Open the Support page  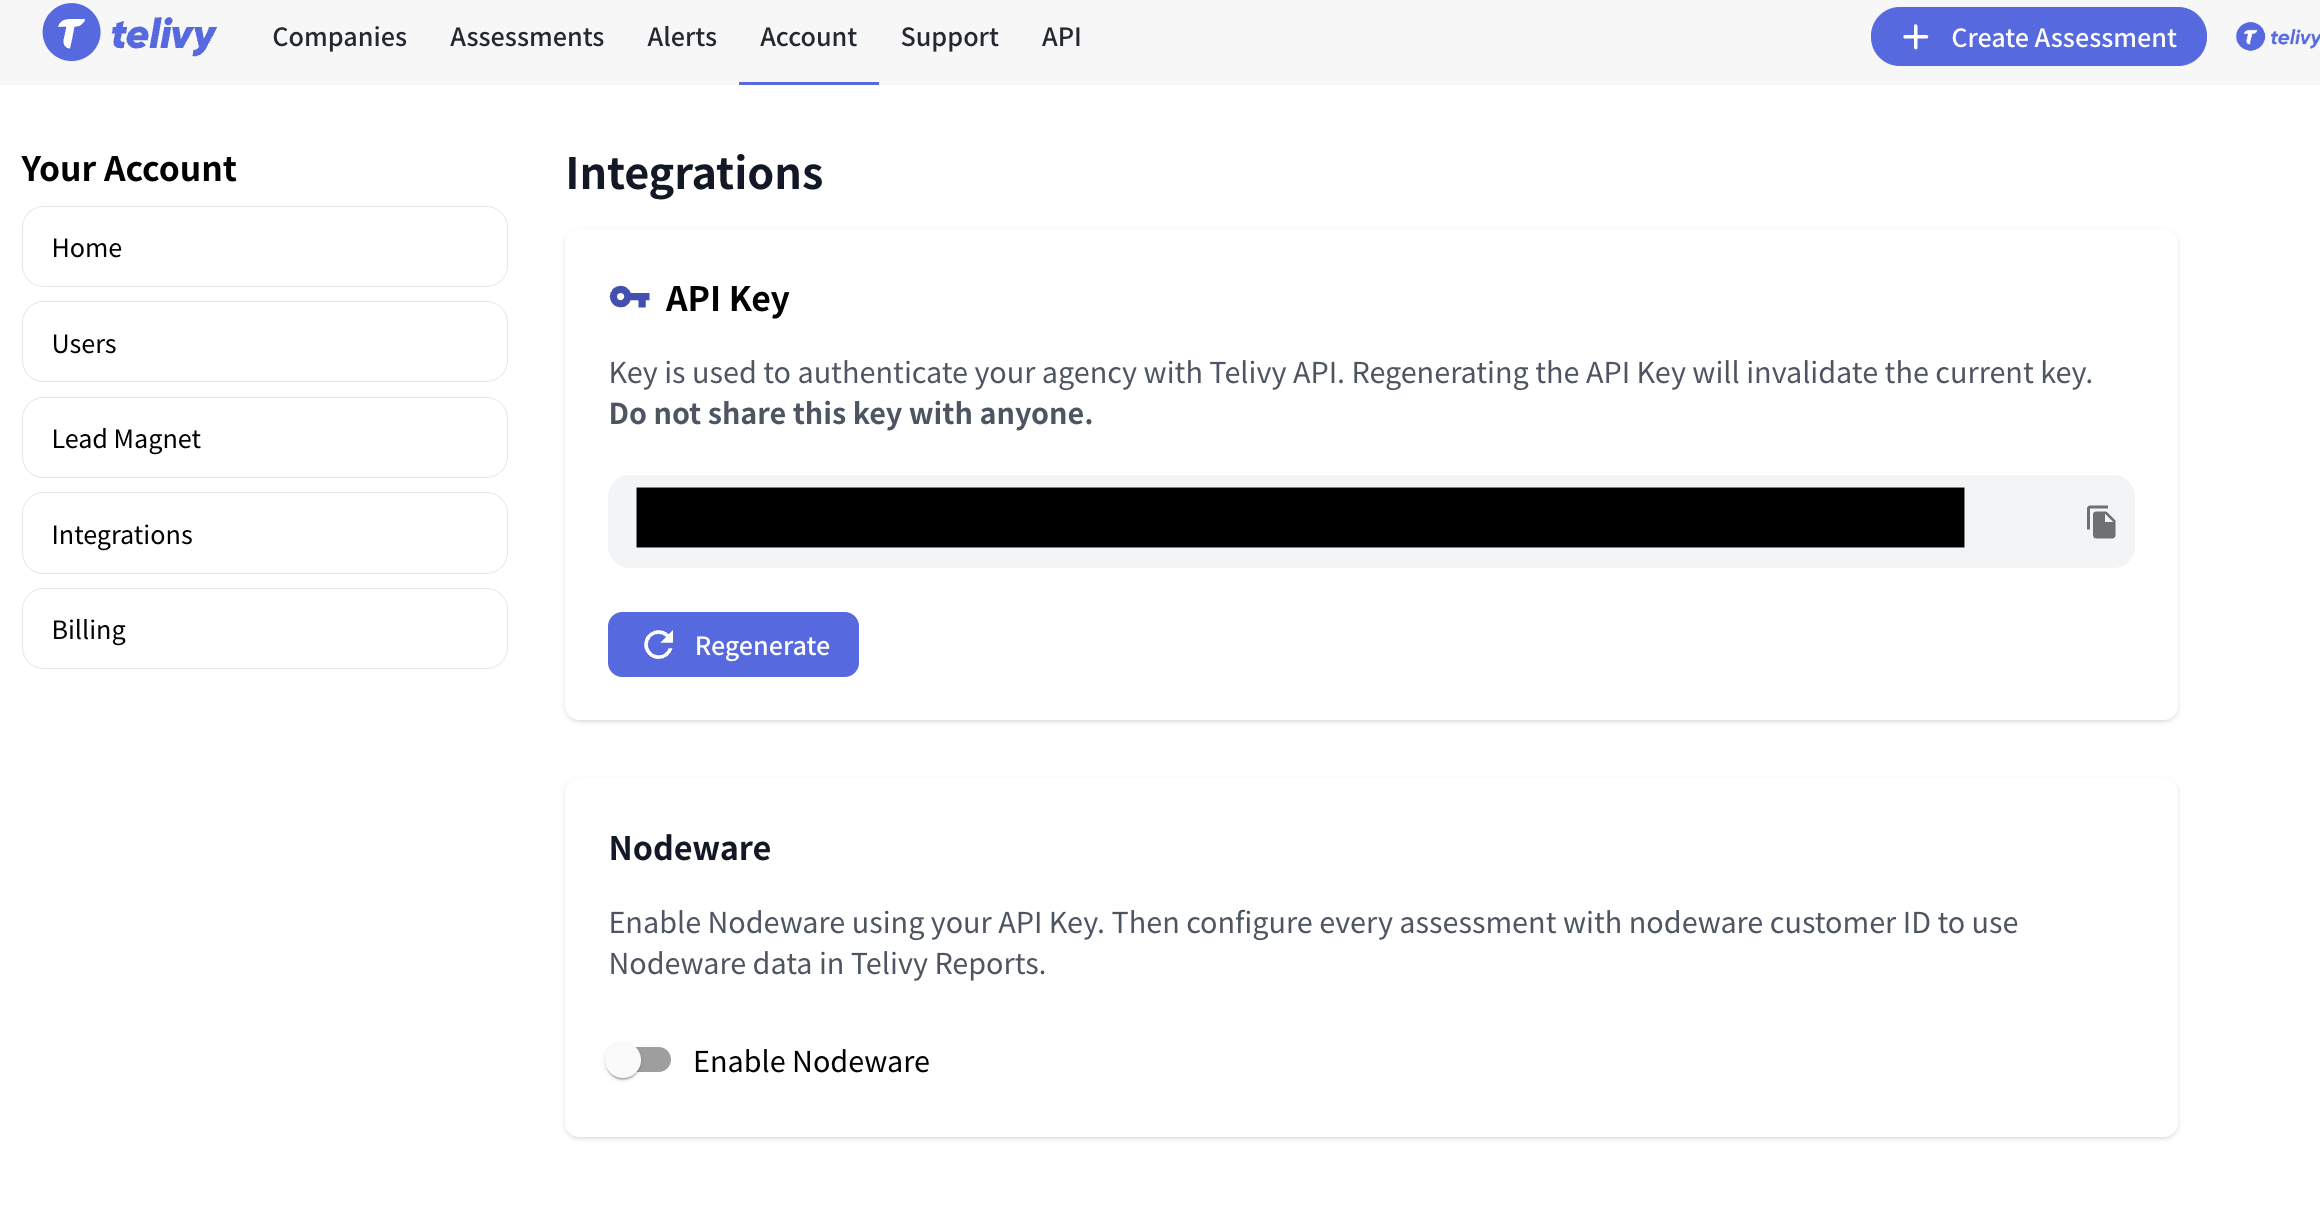[x=949, y=37]
